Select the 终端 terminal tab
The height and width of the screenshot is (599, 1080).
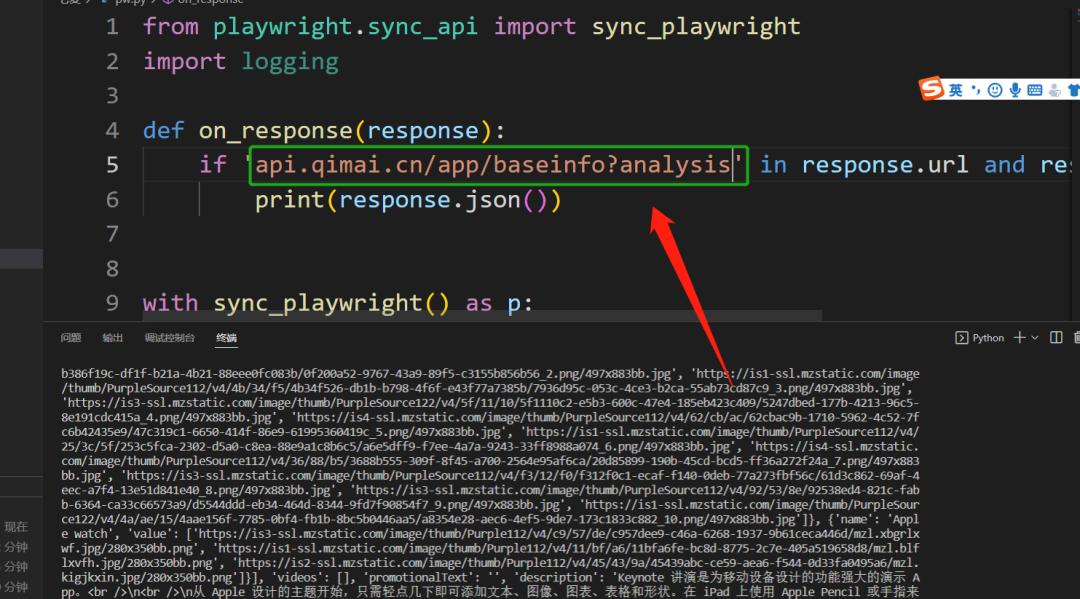pyautogui.click(x=226, y=338)
